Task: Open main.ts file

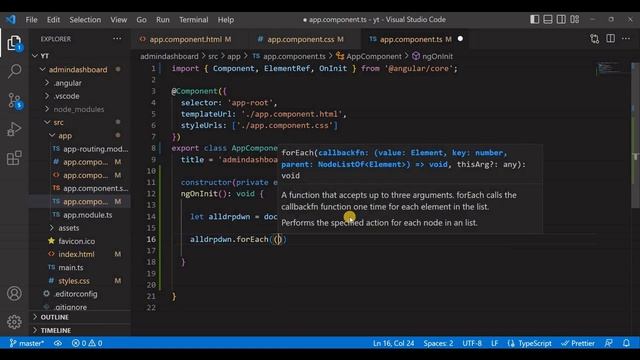Action: tap(80, 267)
